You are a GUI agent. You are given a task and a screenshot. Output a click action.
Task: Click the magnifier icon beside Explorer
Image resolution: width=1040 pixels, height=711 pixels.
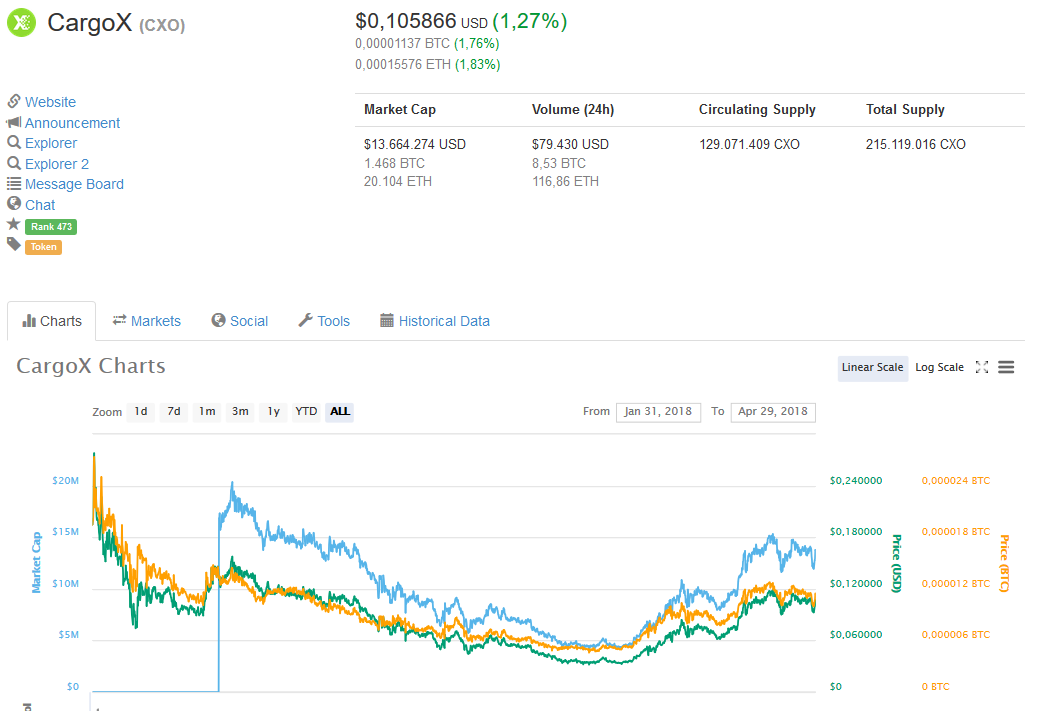tap(14, 143)
